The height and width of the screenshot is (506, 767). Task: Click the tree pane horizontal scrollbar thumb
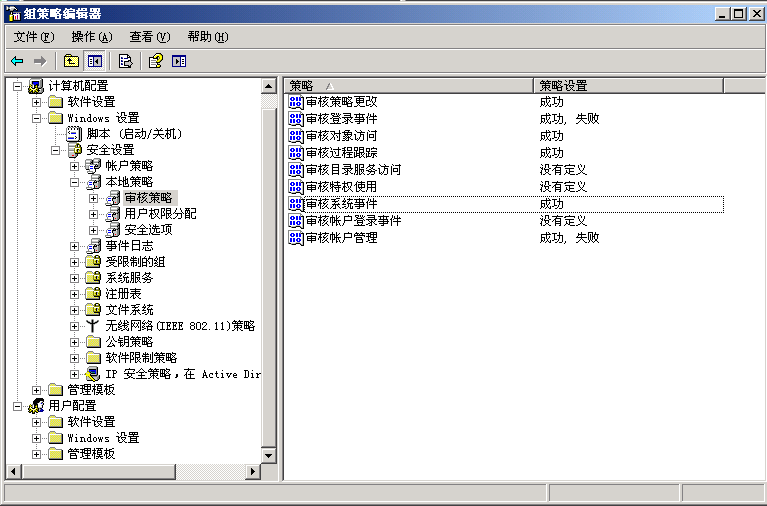point(98,471)
